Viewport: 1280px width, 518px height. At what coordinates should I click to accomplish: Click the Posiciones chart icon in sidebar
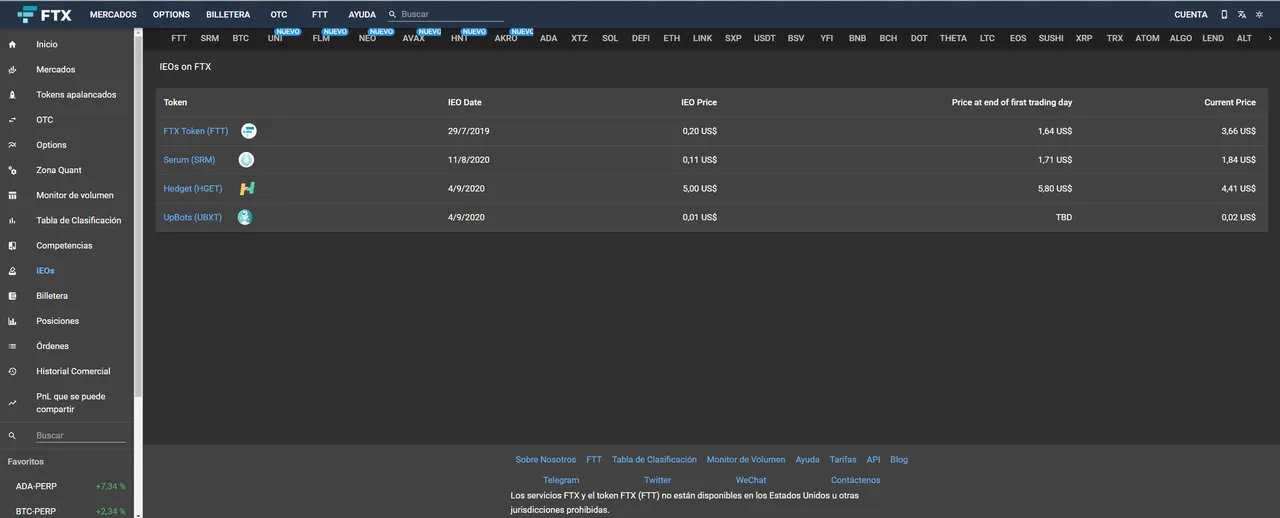(x=12, y=321)
